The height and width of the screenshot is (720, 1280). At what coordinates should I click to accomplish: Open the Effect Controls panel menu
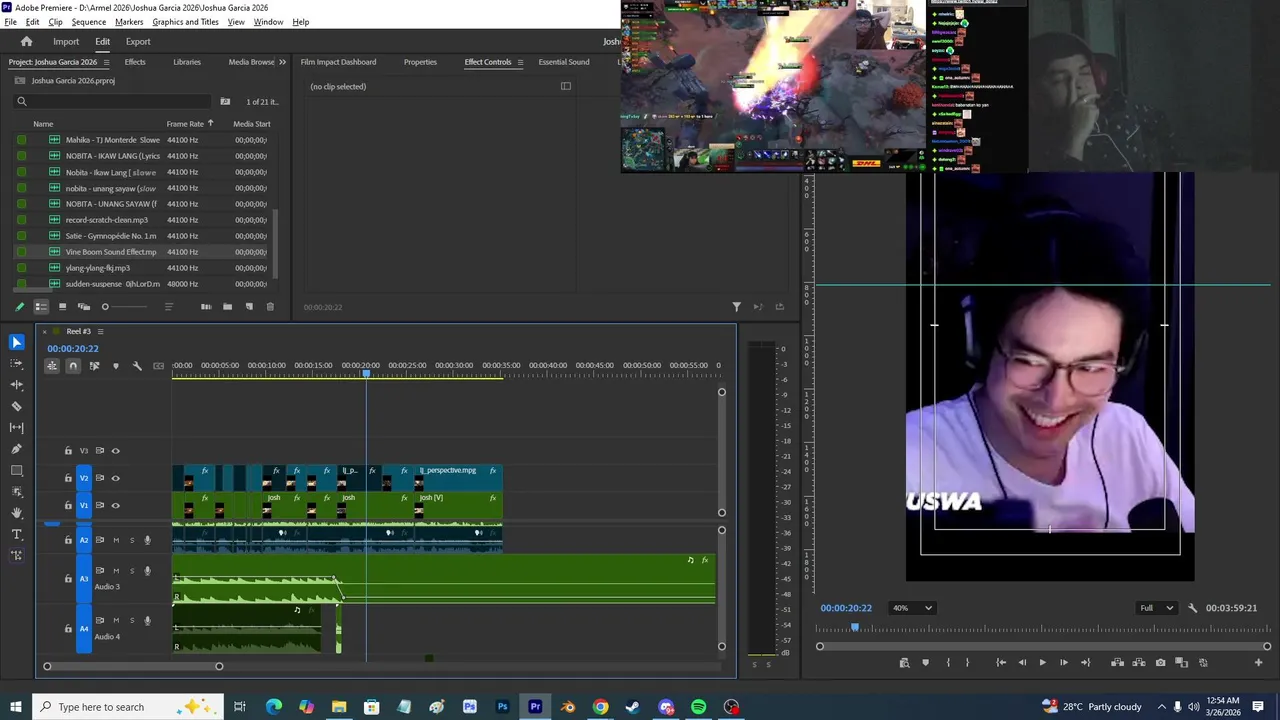519,62
